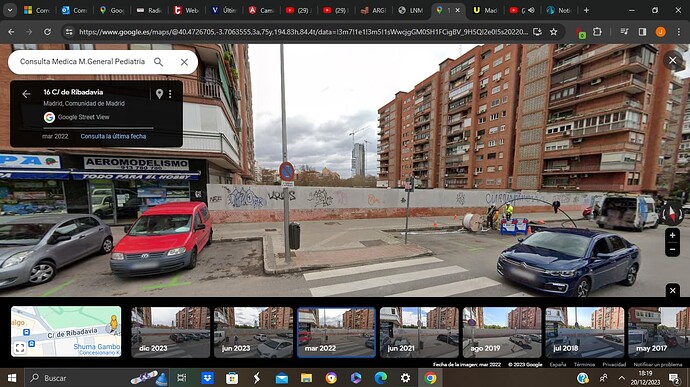The width and height of the screenshot is (690, 387).
Task: Clear the Maps search box text
Action: point(184,62)
